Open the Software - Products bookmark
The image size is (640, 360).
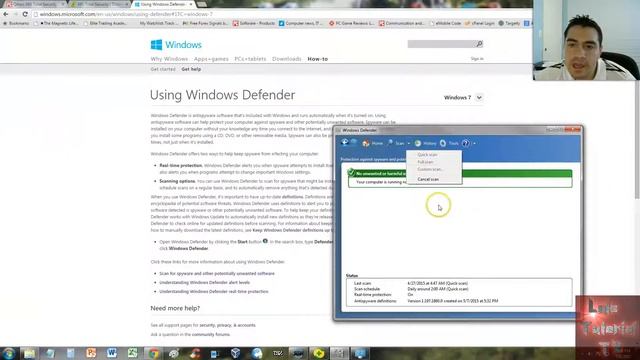click(x=254, y=23)
